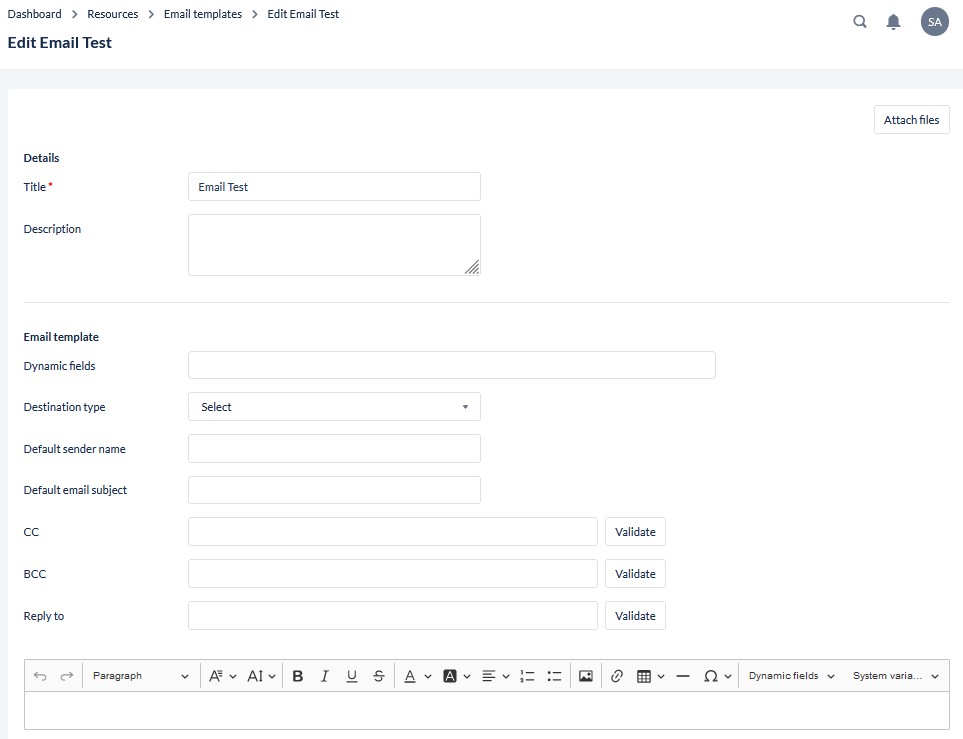Viewport: 963px width, 739px height.
Task: Navigate to Resources in breadcrumb
Action: 113,14
